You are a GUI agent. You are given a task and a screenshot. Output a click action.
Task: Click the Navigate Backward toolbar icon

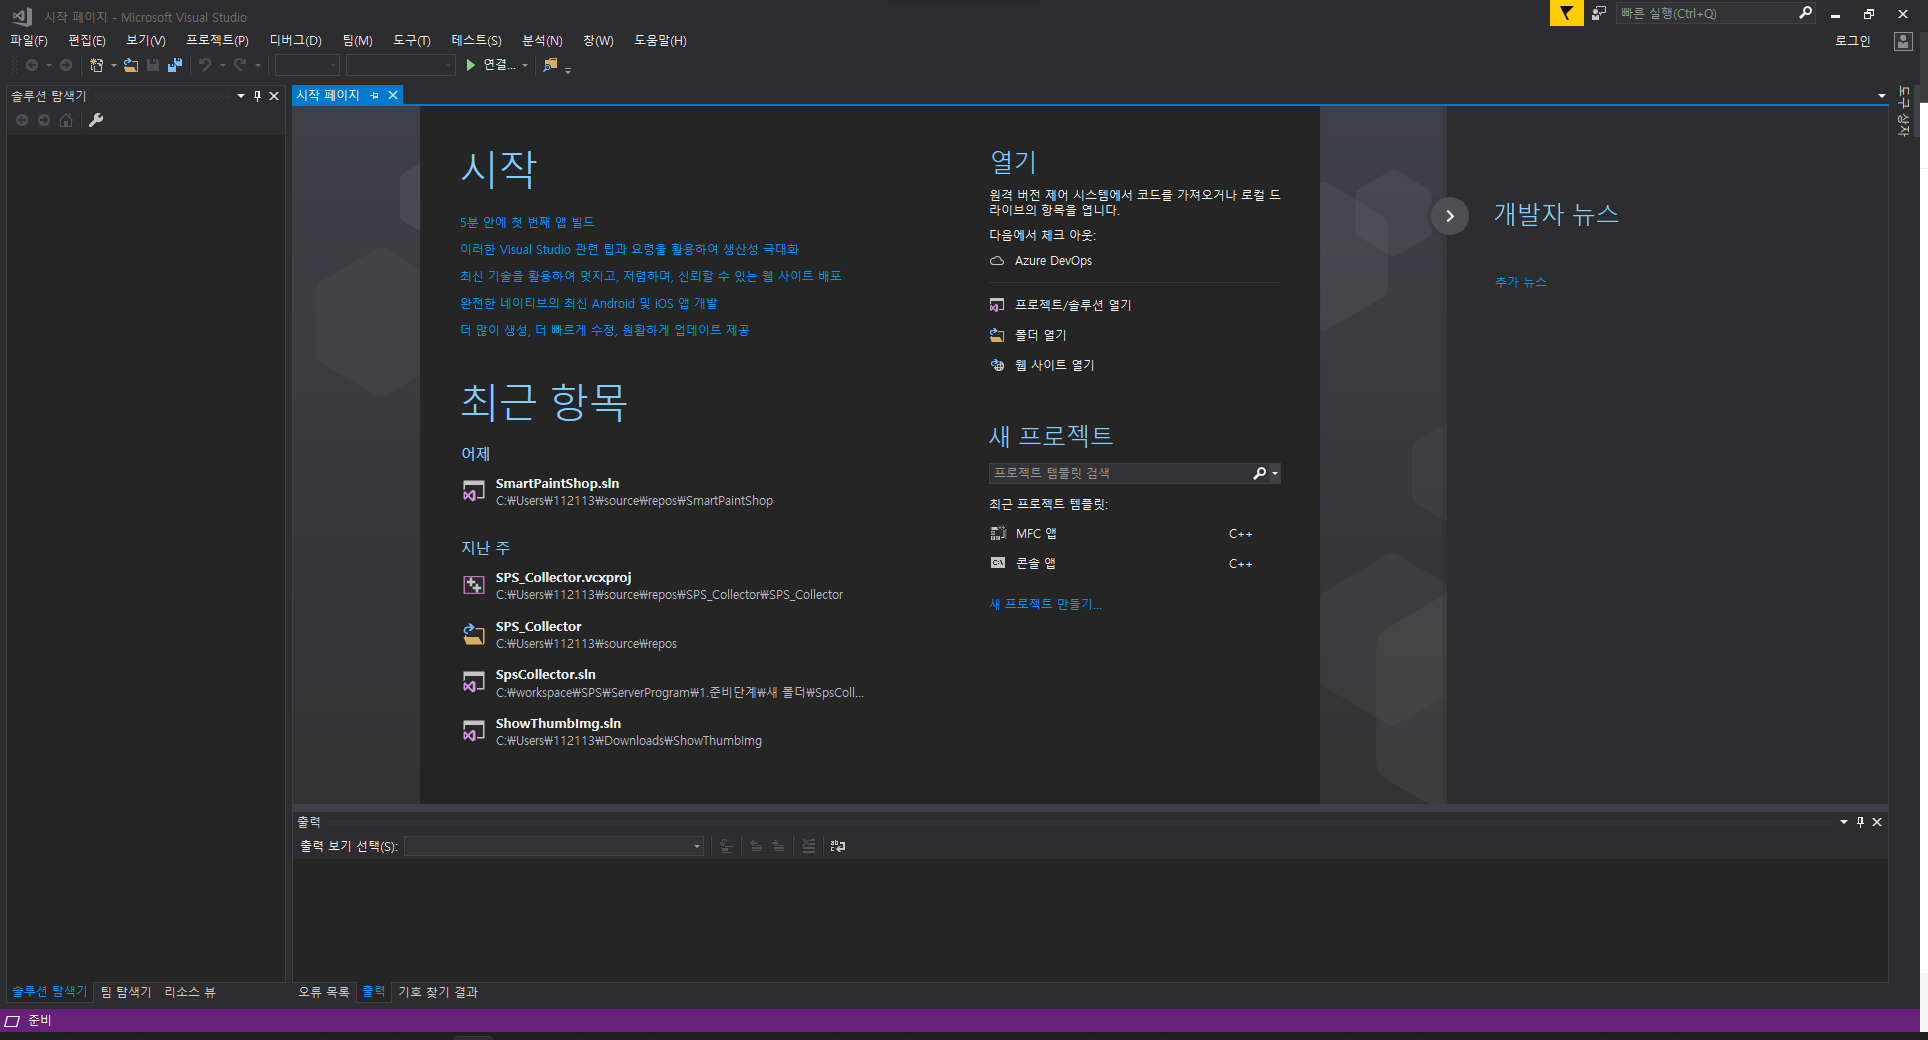coord(32,65)
